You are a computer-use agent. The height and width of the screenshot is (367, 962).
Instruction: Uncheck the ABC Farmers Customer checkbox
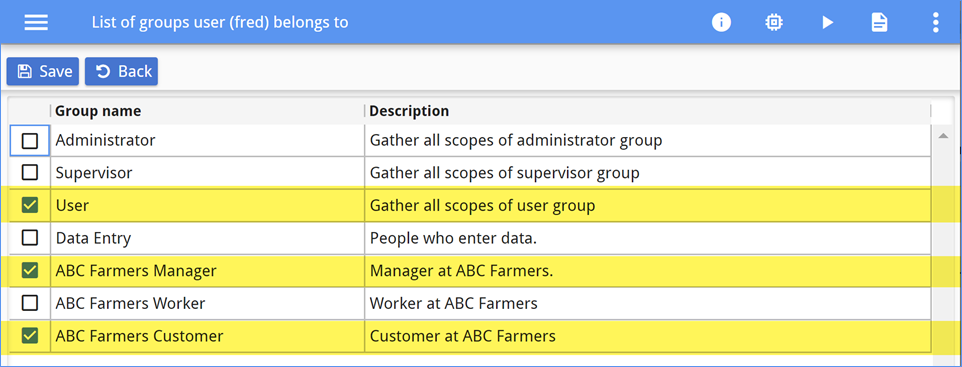[29, 336]
